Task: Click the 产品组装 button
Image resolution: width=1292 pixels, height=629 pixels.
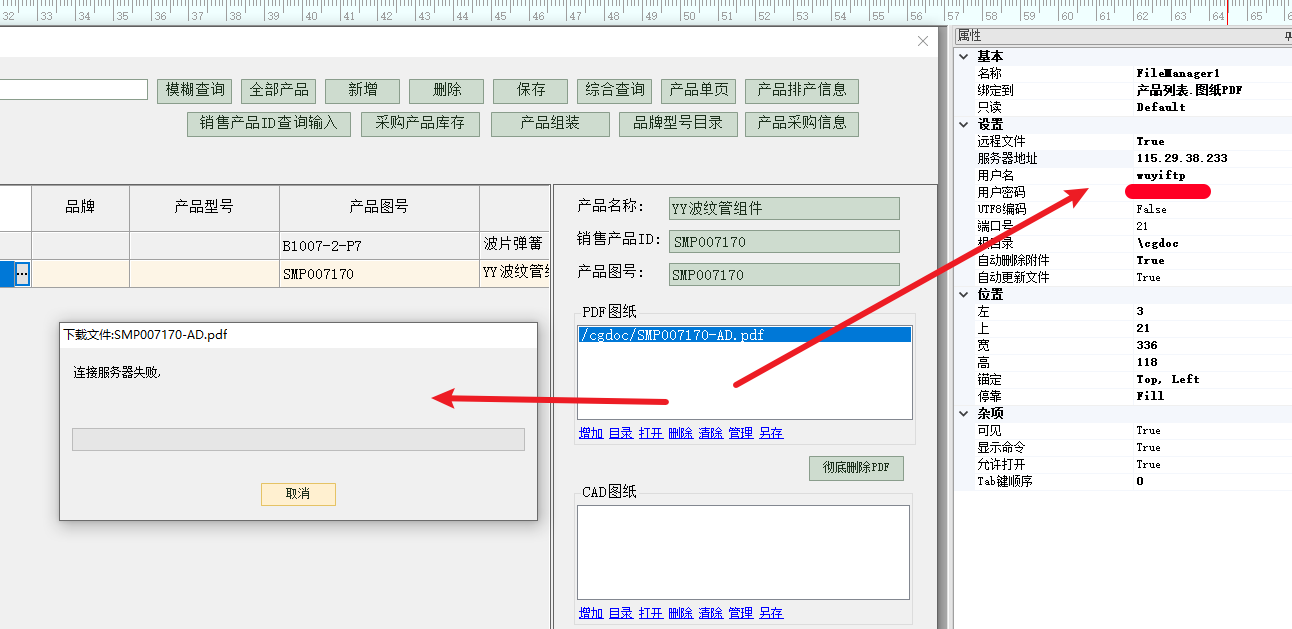Action: point(550,123)
